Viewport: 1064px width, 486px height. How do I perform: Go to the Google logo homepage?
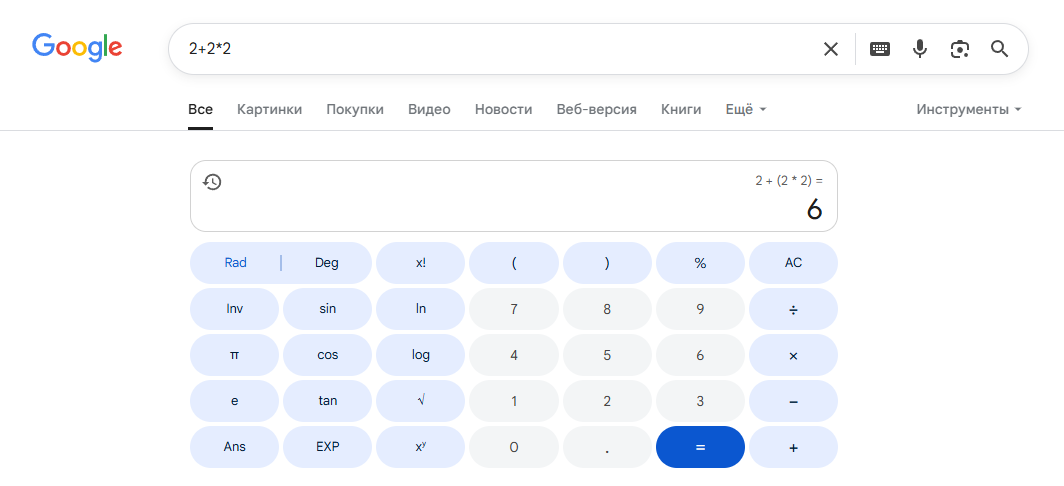77,47
